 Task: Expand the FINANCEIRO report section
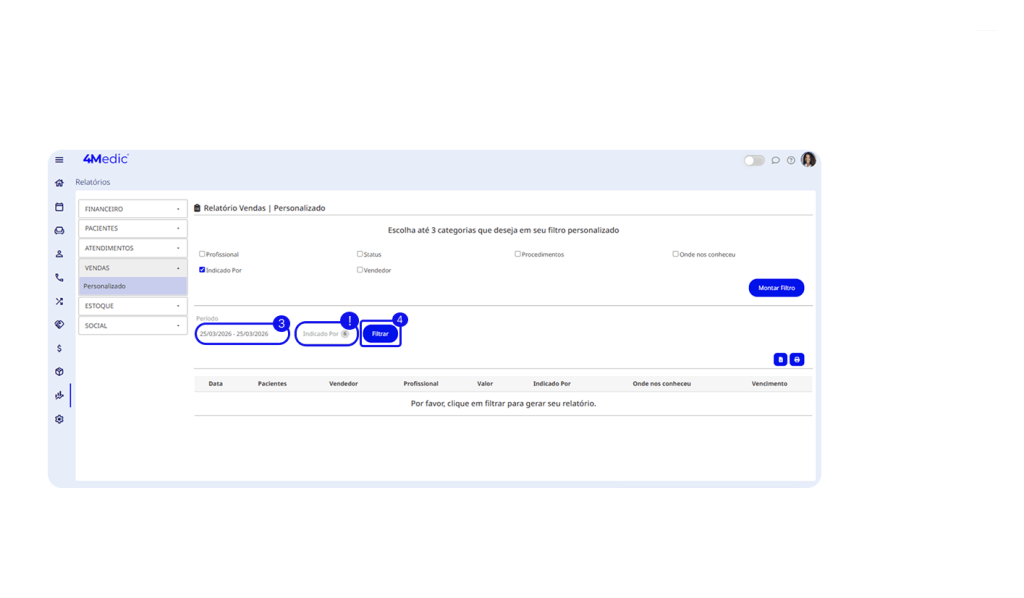132,209
